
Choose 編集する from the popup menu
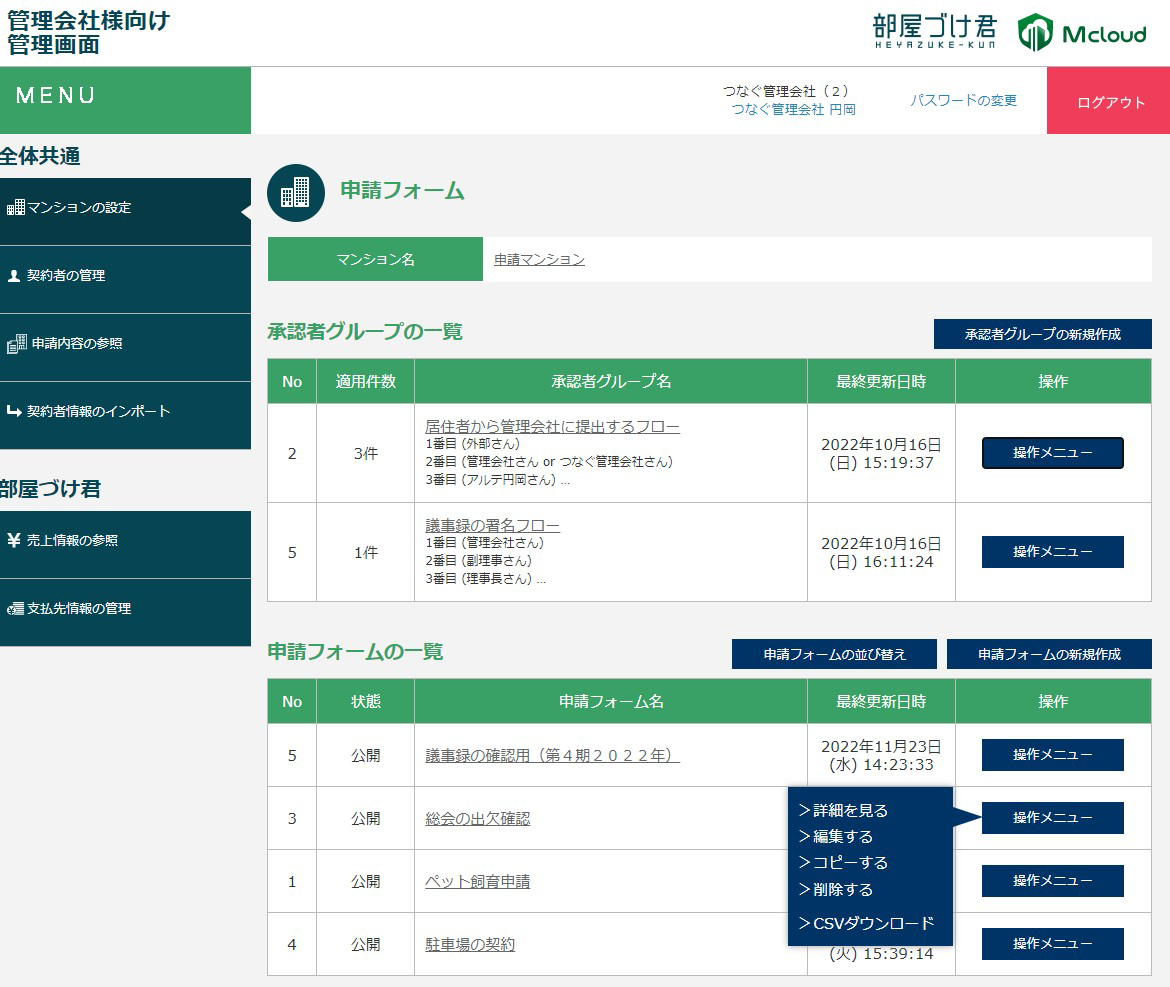pos(836,837)
